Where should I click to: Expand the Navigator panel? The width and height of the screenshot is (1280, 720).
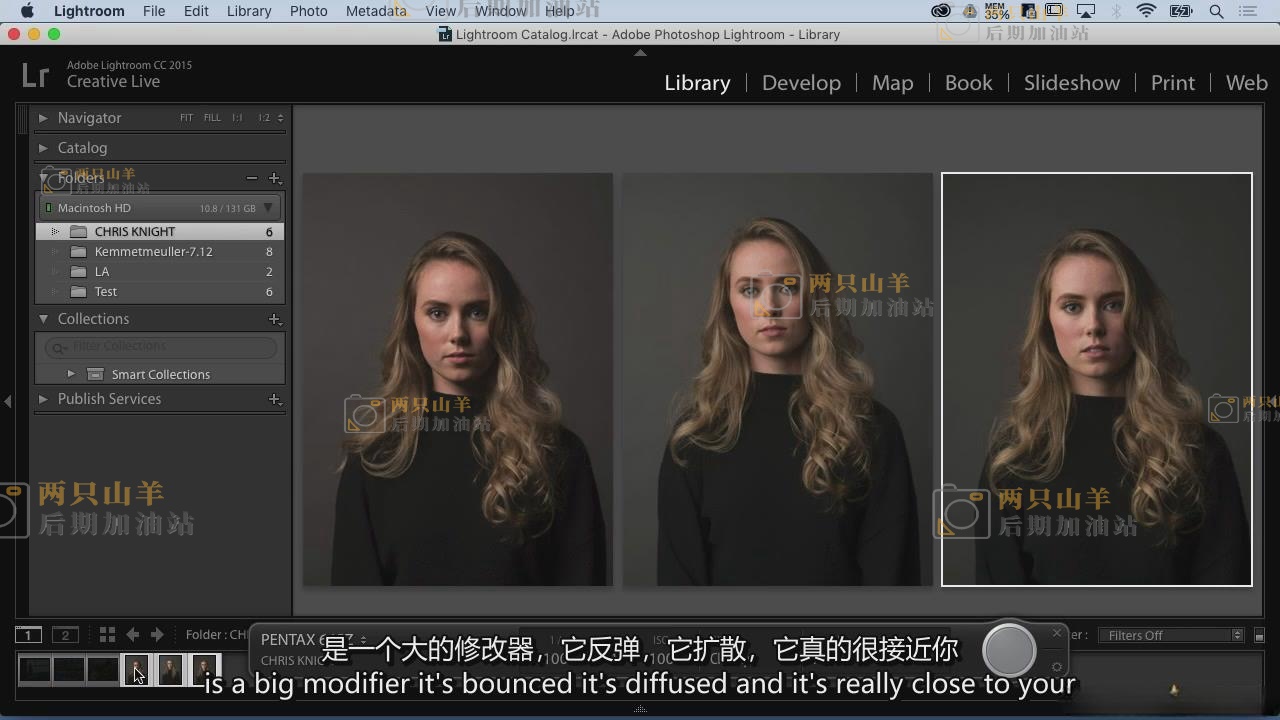[x=43, y=118]
